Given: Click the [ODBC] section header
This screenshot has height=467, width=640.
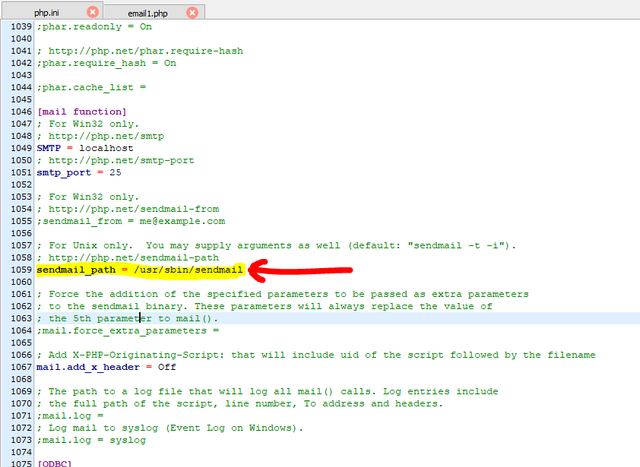Looking at the screenshot, I should [54, 463].
